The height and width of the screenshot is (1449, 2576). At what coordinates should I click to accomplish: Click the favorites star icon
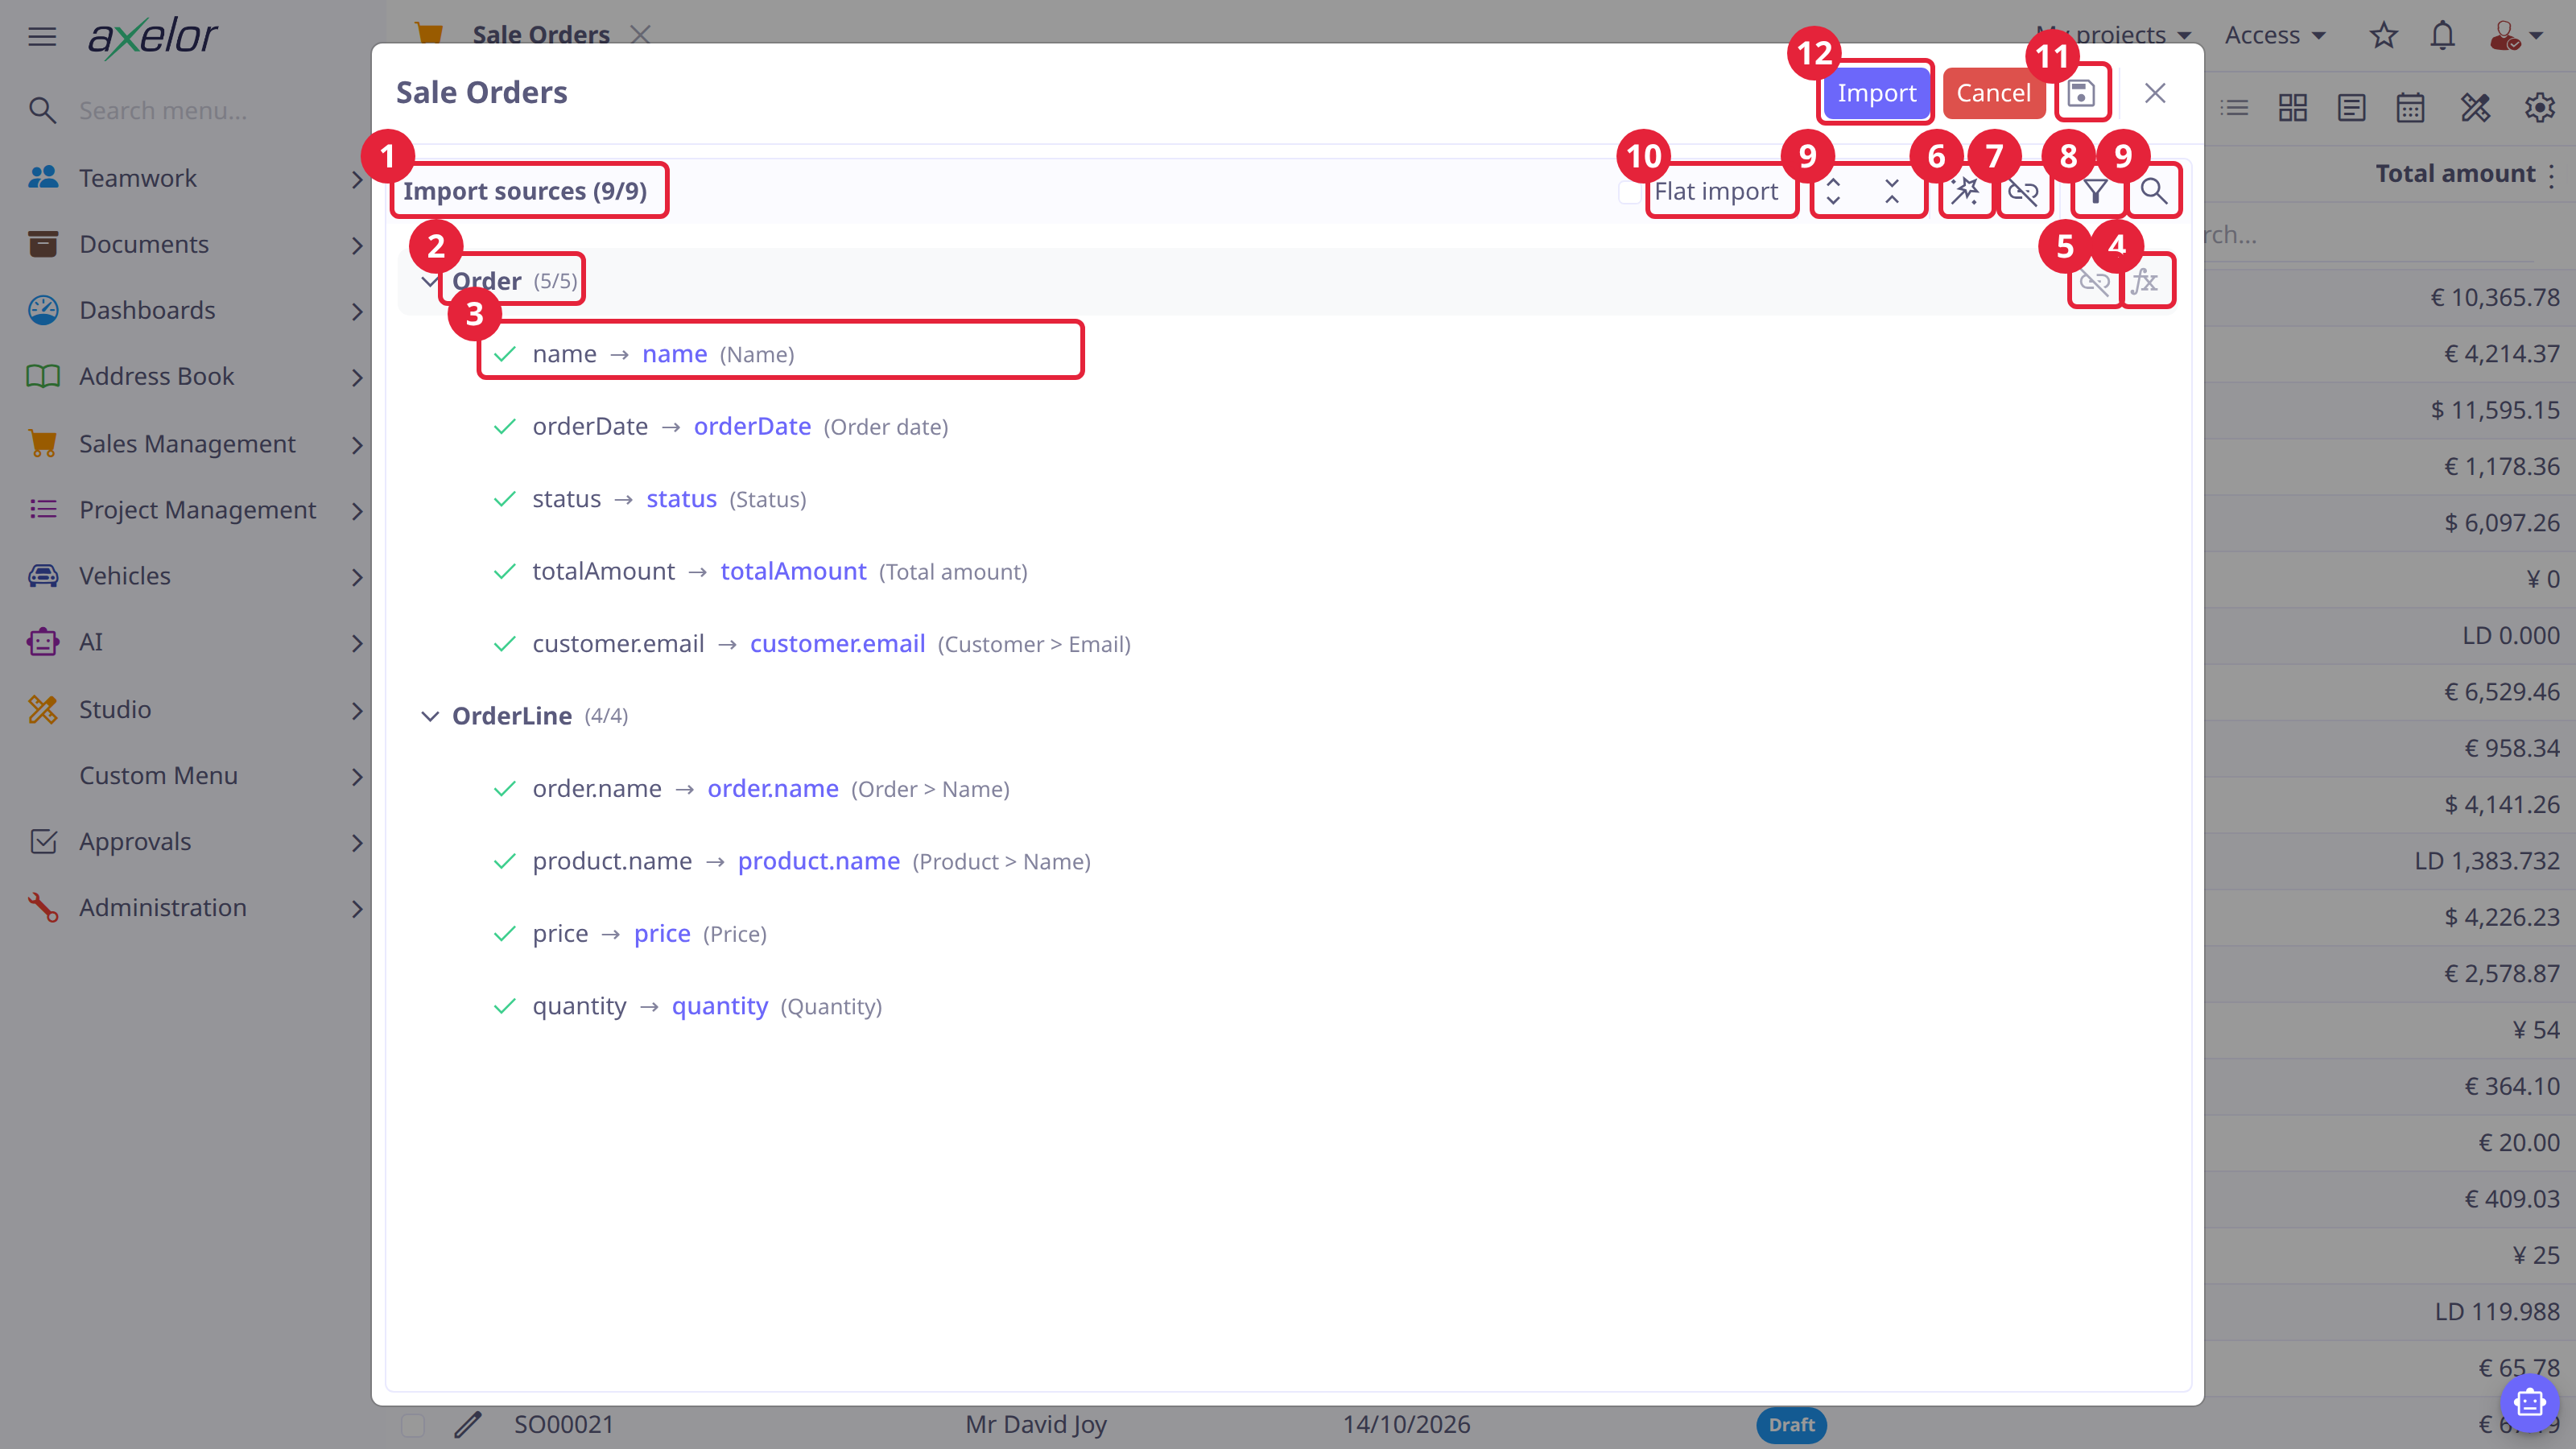2384,36
